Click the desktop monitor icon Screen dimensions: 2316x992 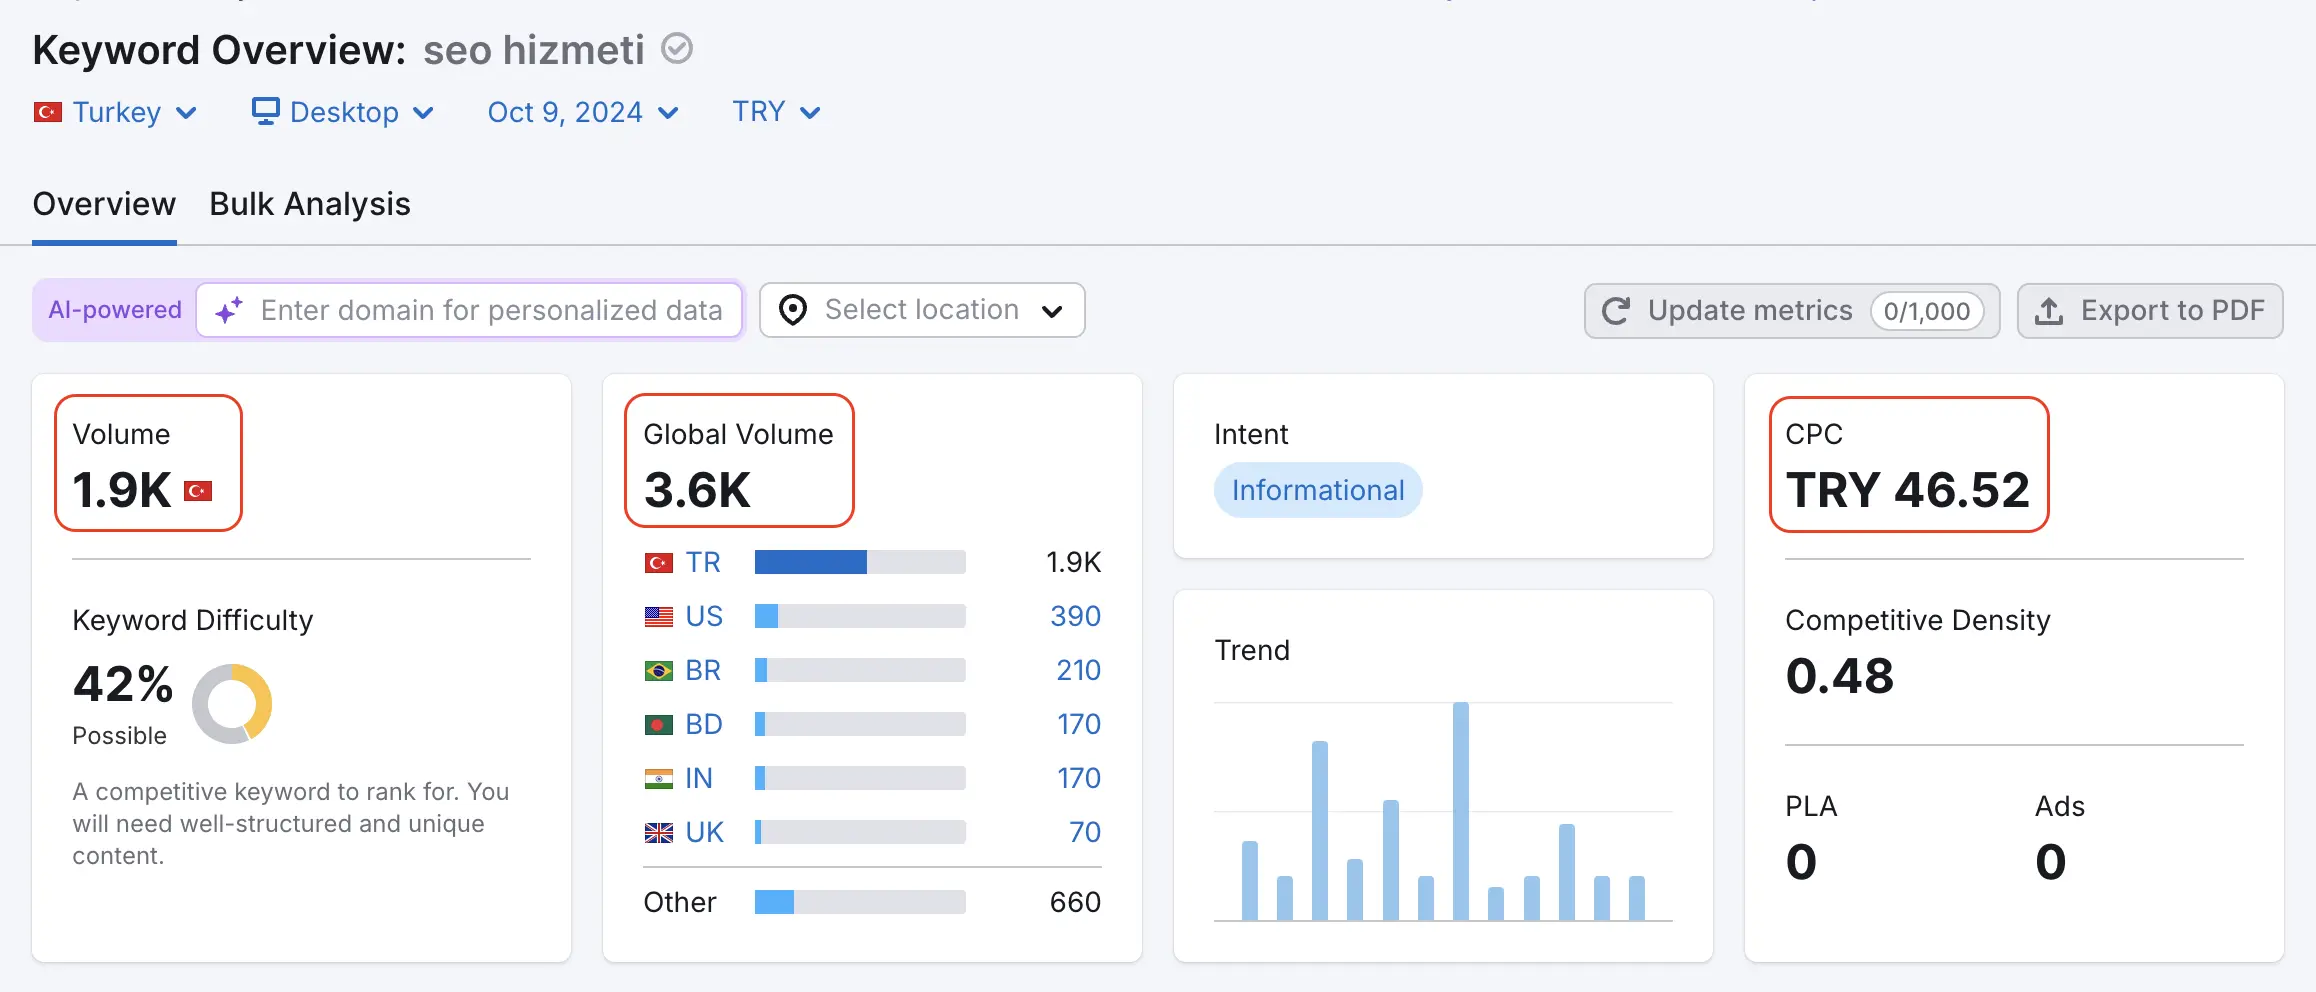click(x=265, y=111)
